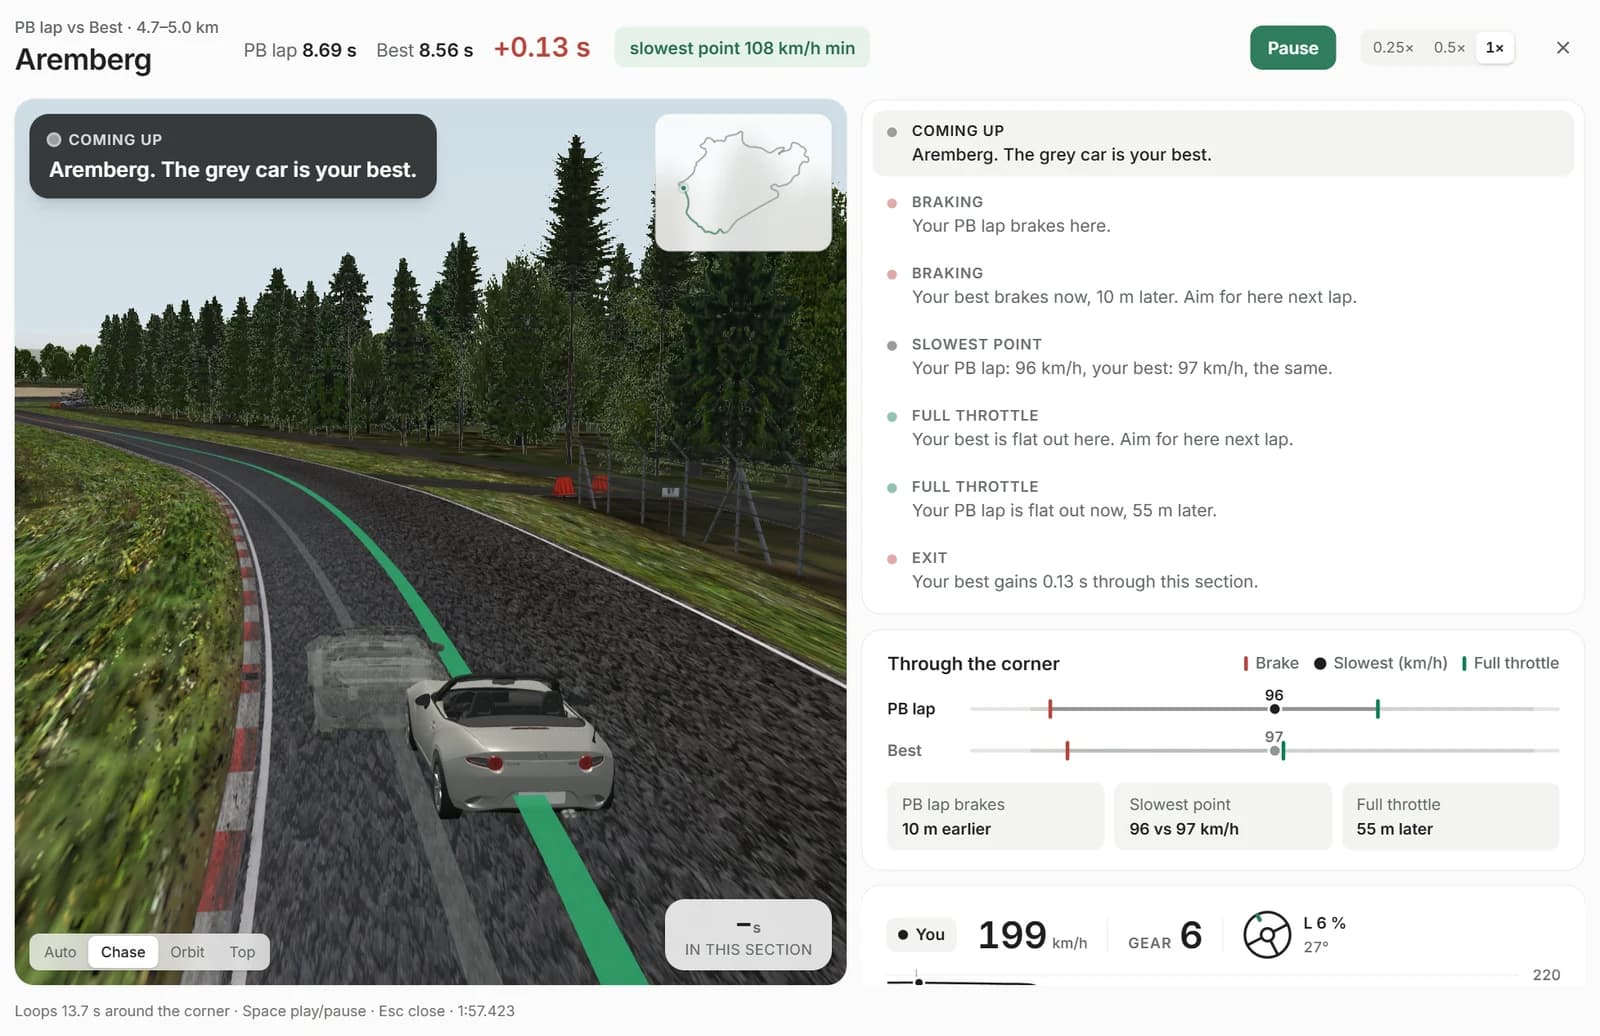The image size is (1600, 1036).
Task: Click the 'In this section' time delta box
Action: [748, 935]
